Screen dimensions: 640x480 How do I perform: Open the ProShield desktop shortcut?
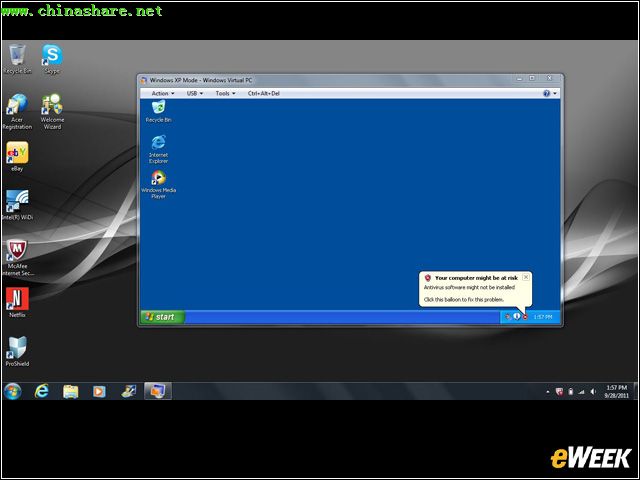[17, 351]
